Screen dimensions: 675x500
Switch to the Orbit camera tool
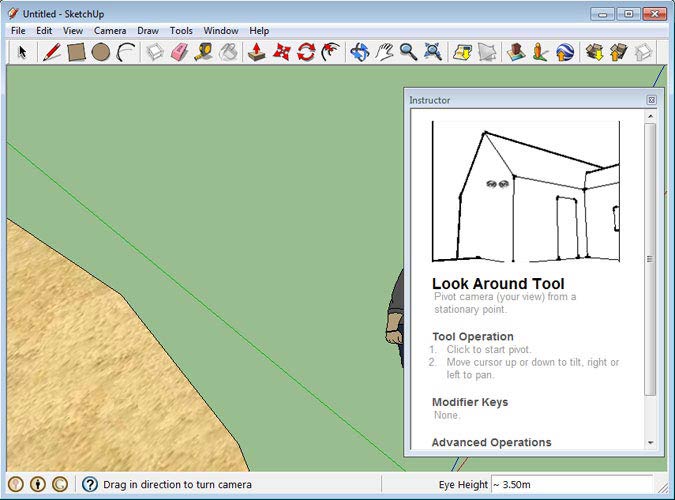pos(360,51)
